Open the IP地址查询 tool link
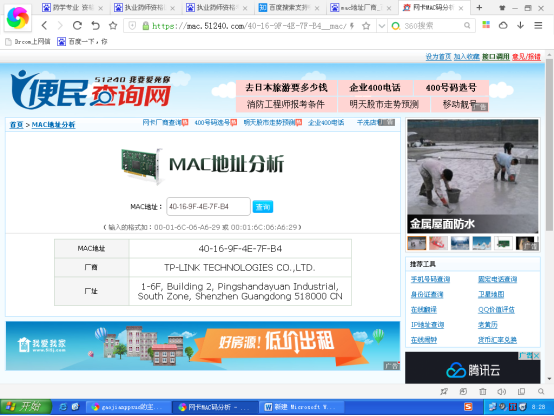This screenshot has width=554, height=416. [427, 325]
